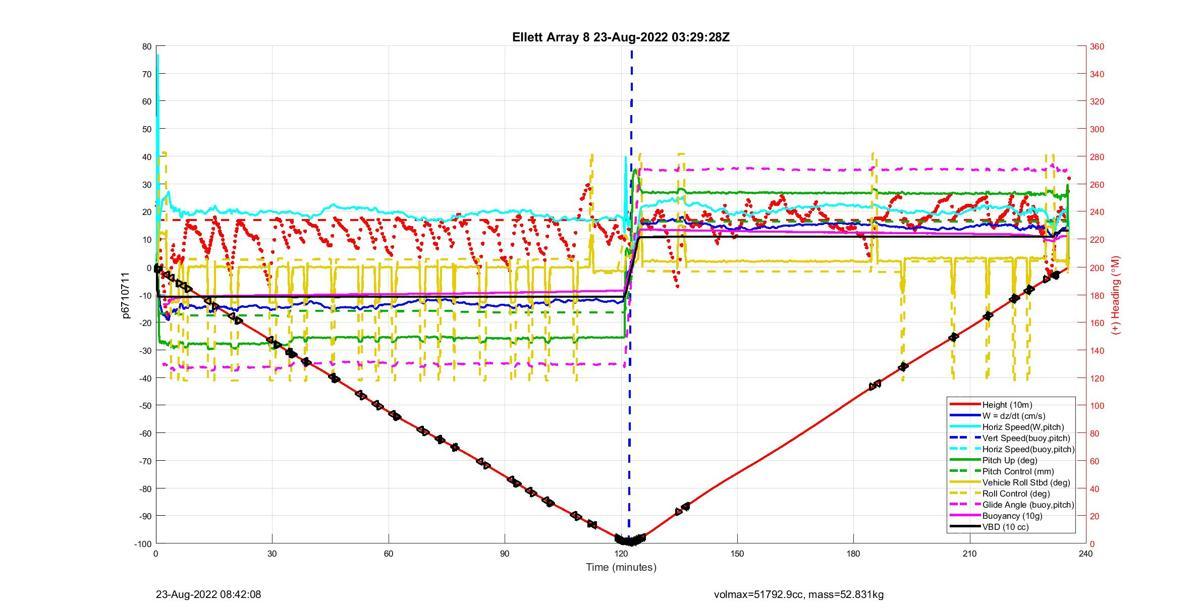Select 'Height (10m)' legend entry

pos(1009,404)
